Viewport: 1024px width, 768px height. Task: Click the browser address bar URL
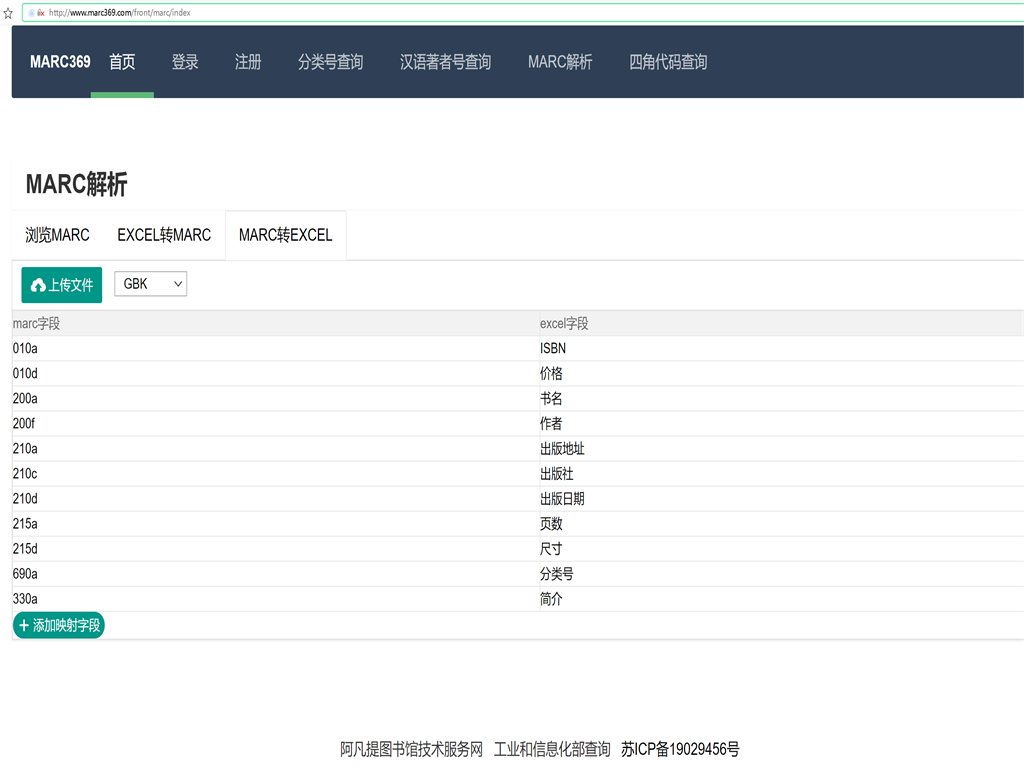click(120, 12)
